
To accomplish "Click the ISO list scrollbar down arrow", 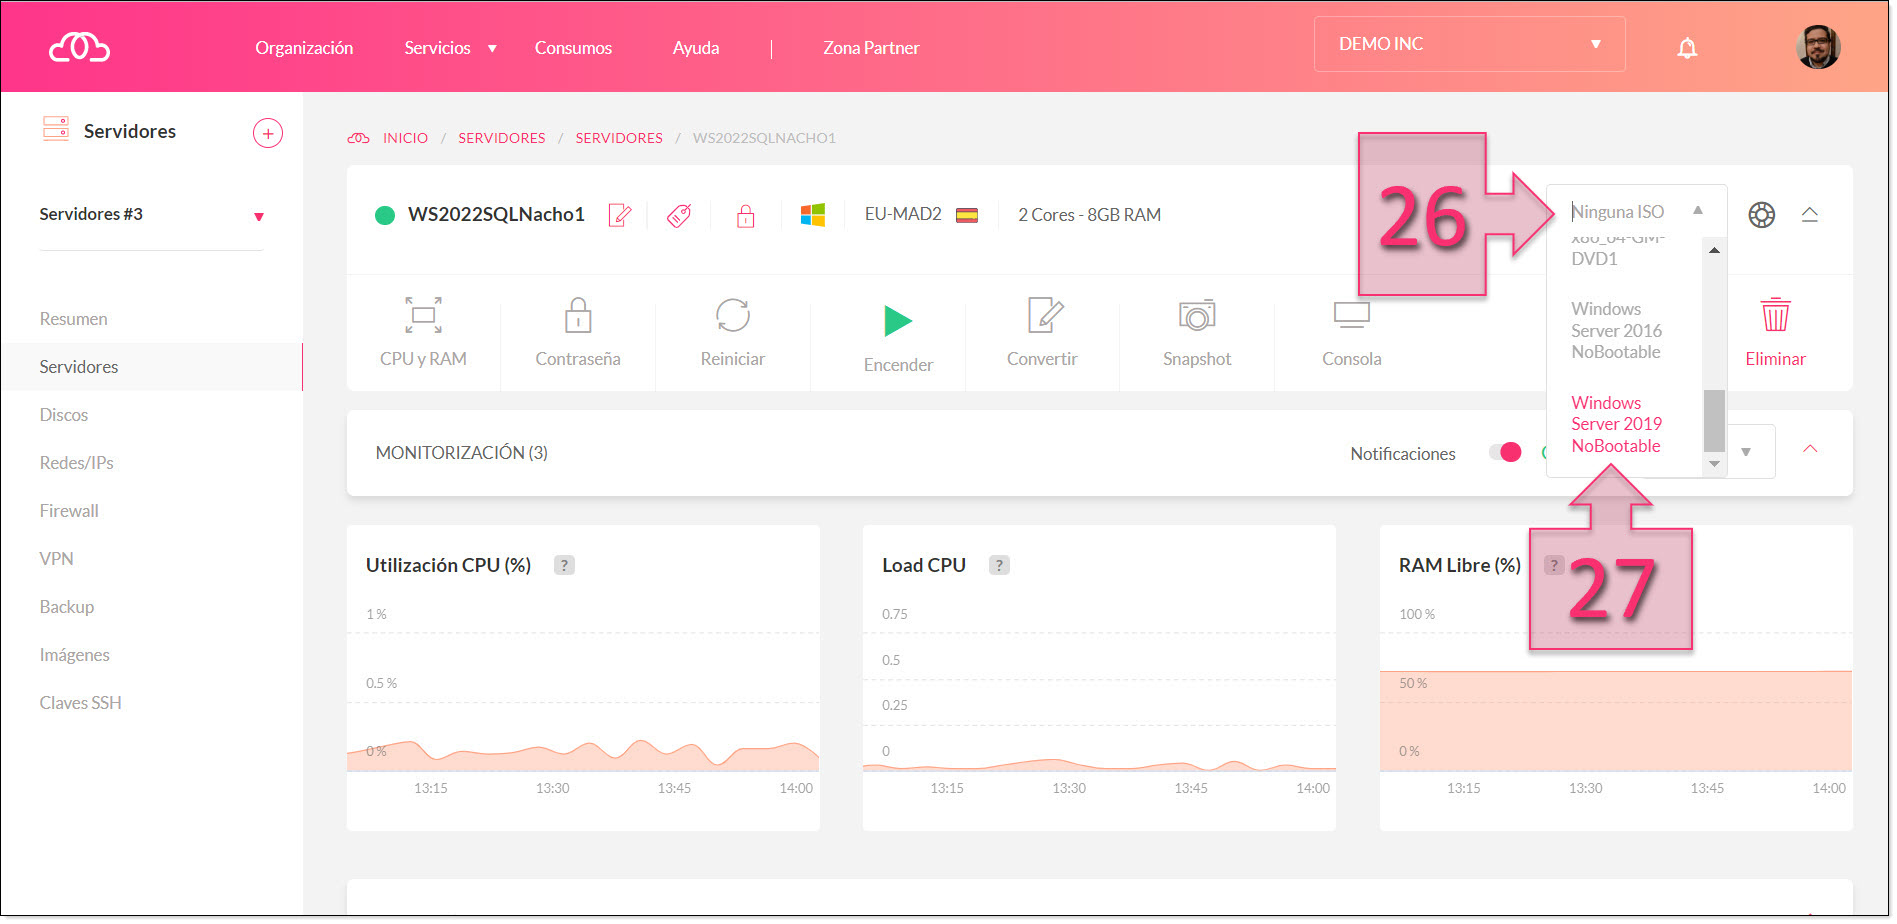I will pos(1714,464).
